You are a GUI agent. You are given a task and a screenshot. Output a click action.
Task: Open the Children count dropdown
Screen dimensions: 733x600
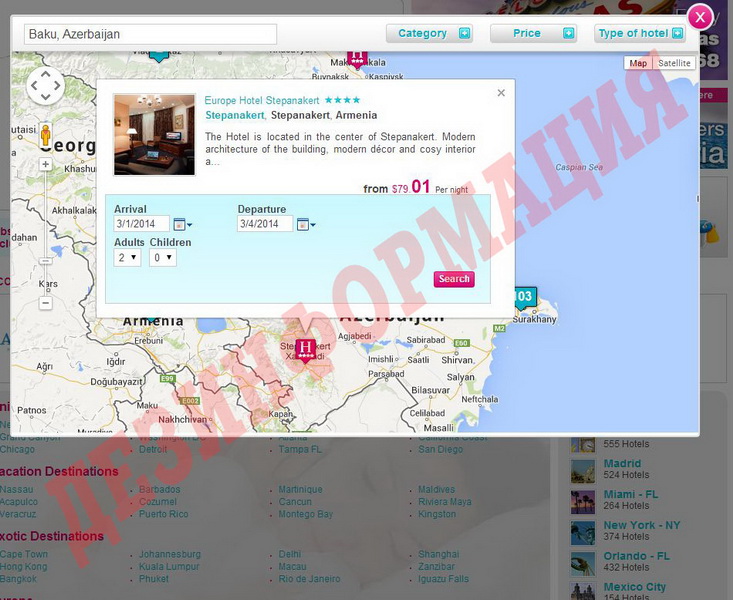(x=163, y=258)
